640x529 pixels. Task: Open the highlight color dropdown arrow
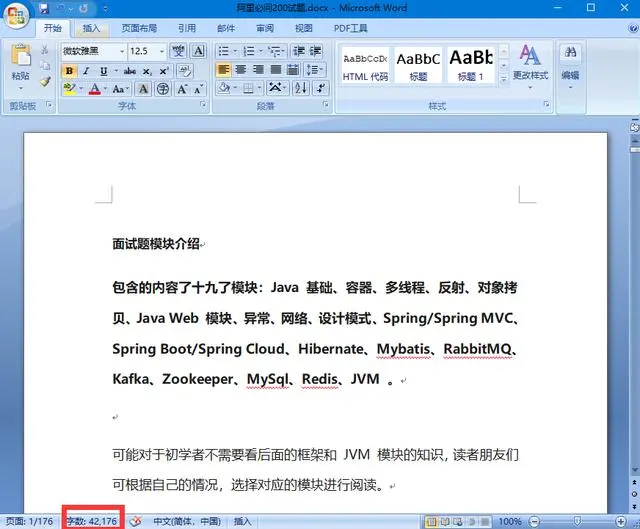tap(81, 89)
